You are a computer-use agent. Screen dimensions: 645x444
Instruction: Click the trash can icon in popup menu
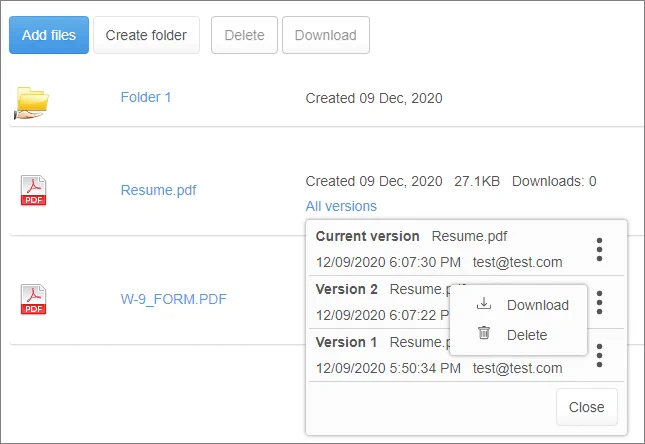coord(484,332)
